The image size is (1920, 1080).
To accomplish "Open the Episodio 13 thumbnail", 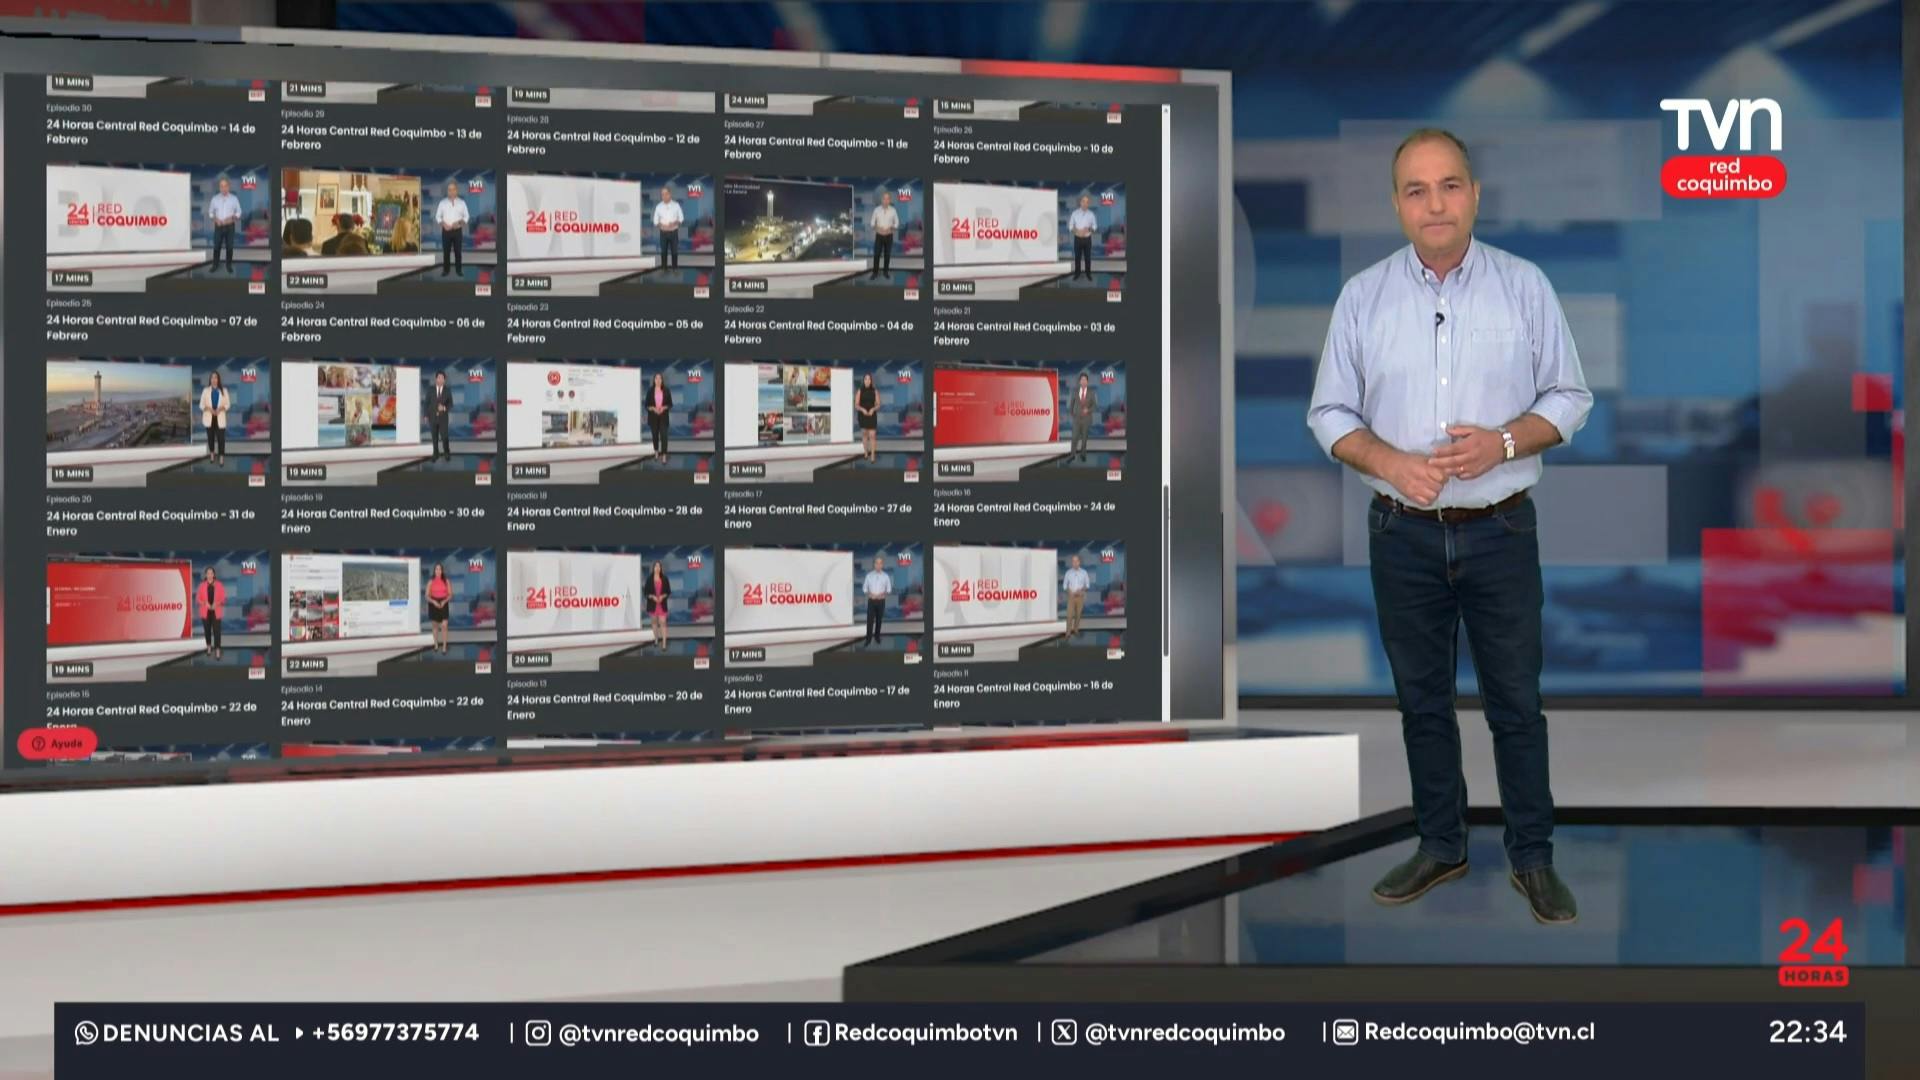I will [x=610, y=608].
